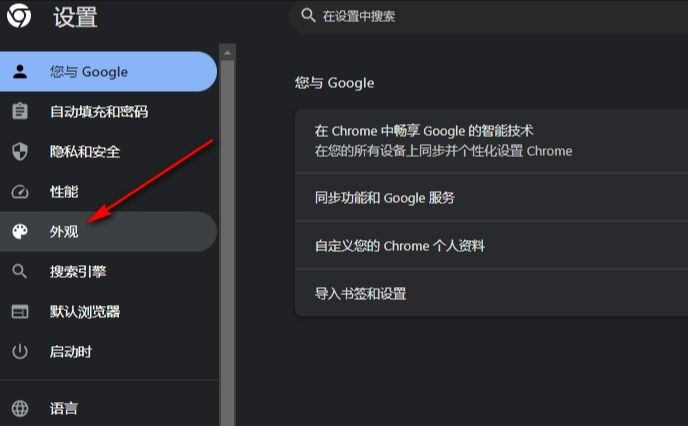Viewport: 688px width, 426px height.
Task: Open 同步功能和 Google 服务
Action: tap(491, 197)
